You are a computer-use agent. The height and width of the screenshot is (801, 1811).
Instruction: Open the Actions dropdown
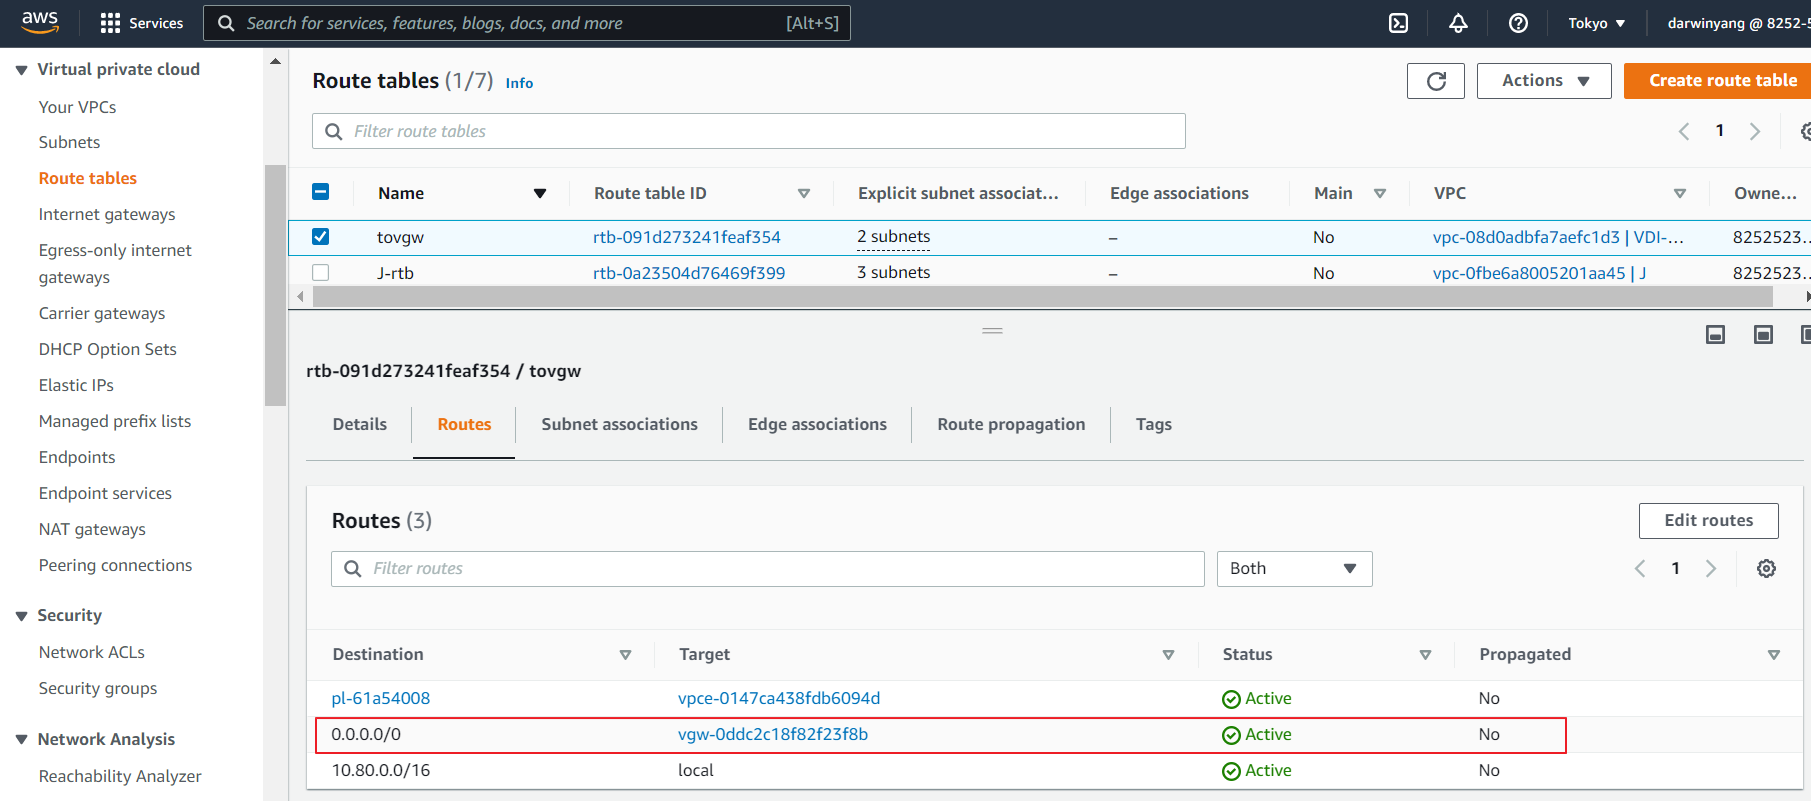click(x=1543, y=81)
